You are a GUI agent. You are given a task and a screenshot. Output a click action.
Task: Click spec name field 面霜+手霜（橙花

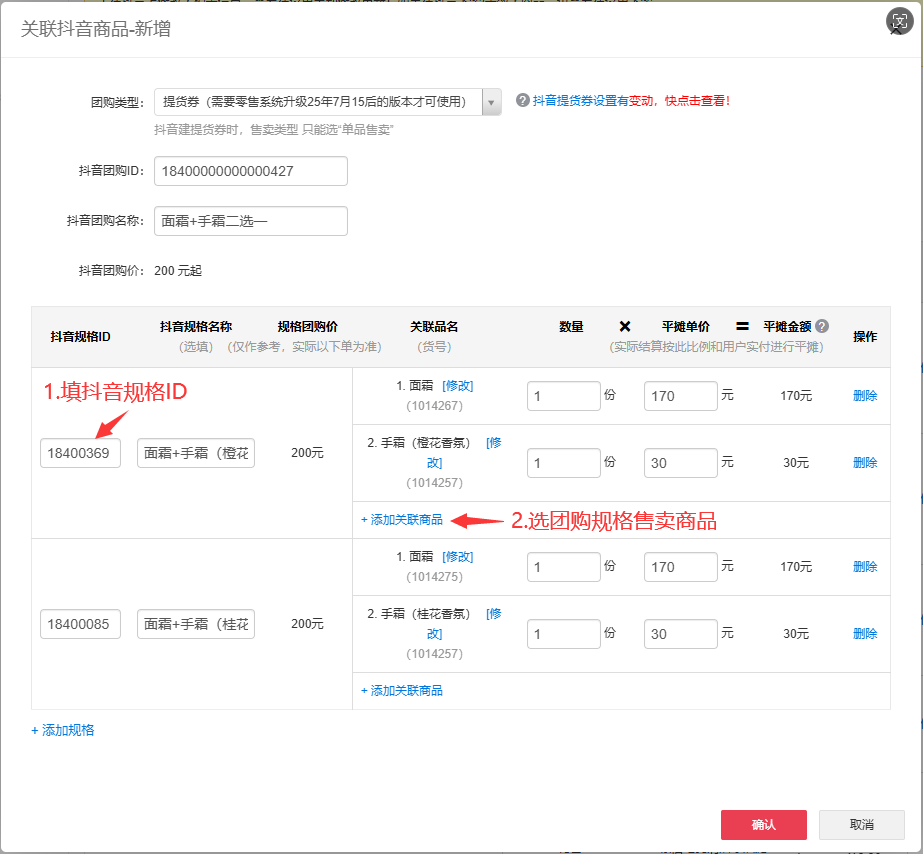pos(196,453)
